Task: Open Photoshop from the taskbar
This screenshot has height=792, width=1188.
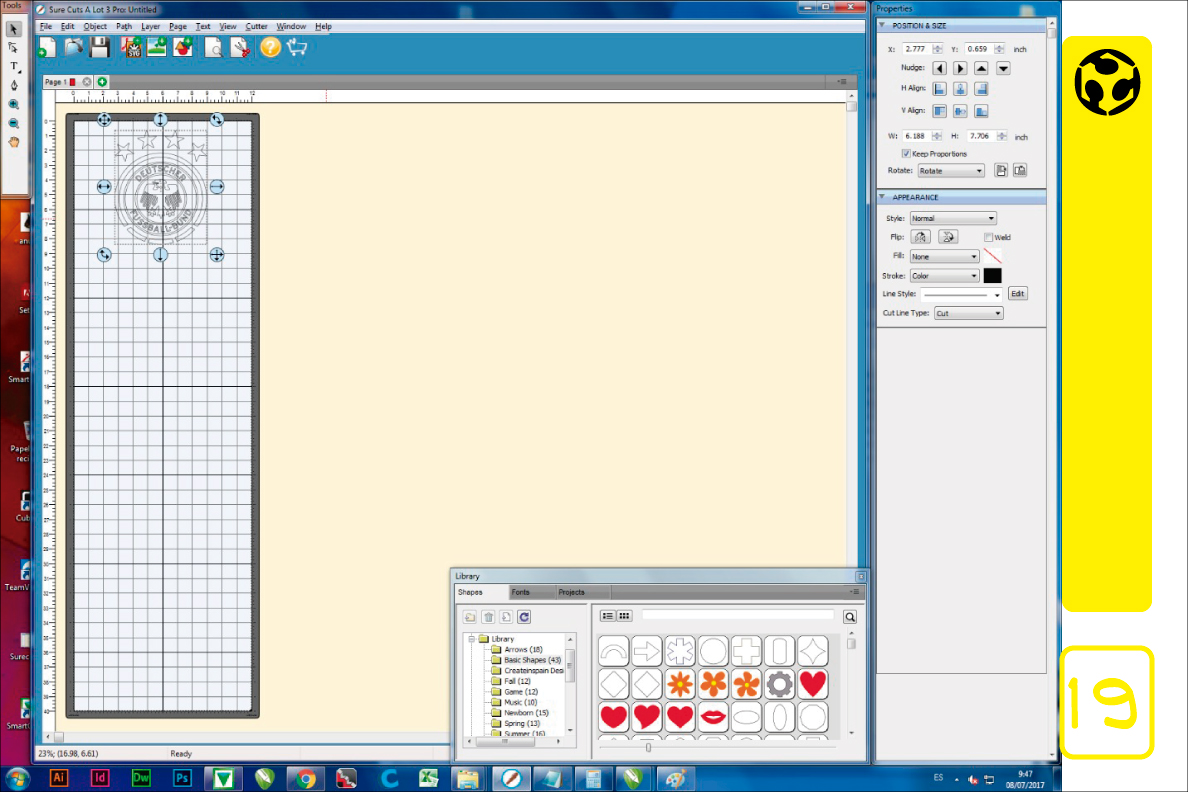Action: pyautogui.click(x=182, y=778)
